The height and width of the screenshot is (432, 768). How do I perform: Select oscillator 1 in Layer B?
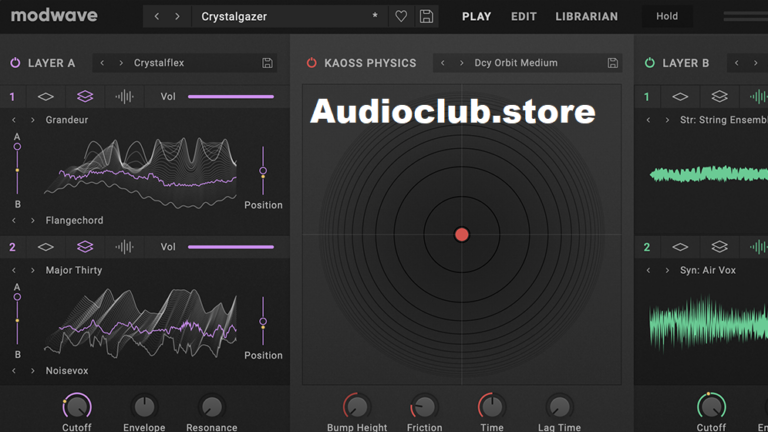pos(647,97)
